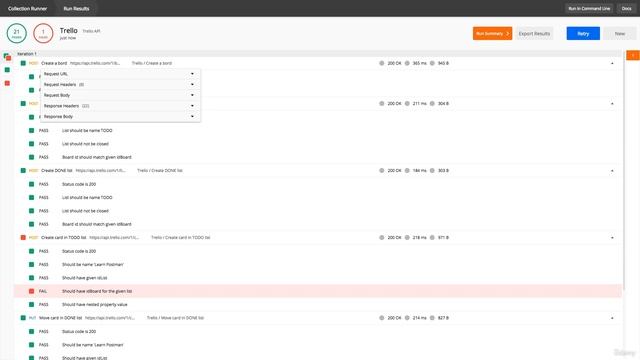Viewport: 640px width, 360px height.
Task: Click red status square of Create card in TODO list request
Action: click(x=23, y=238)
